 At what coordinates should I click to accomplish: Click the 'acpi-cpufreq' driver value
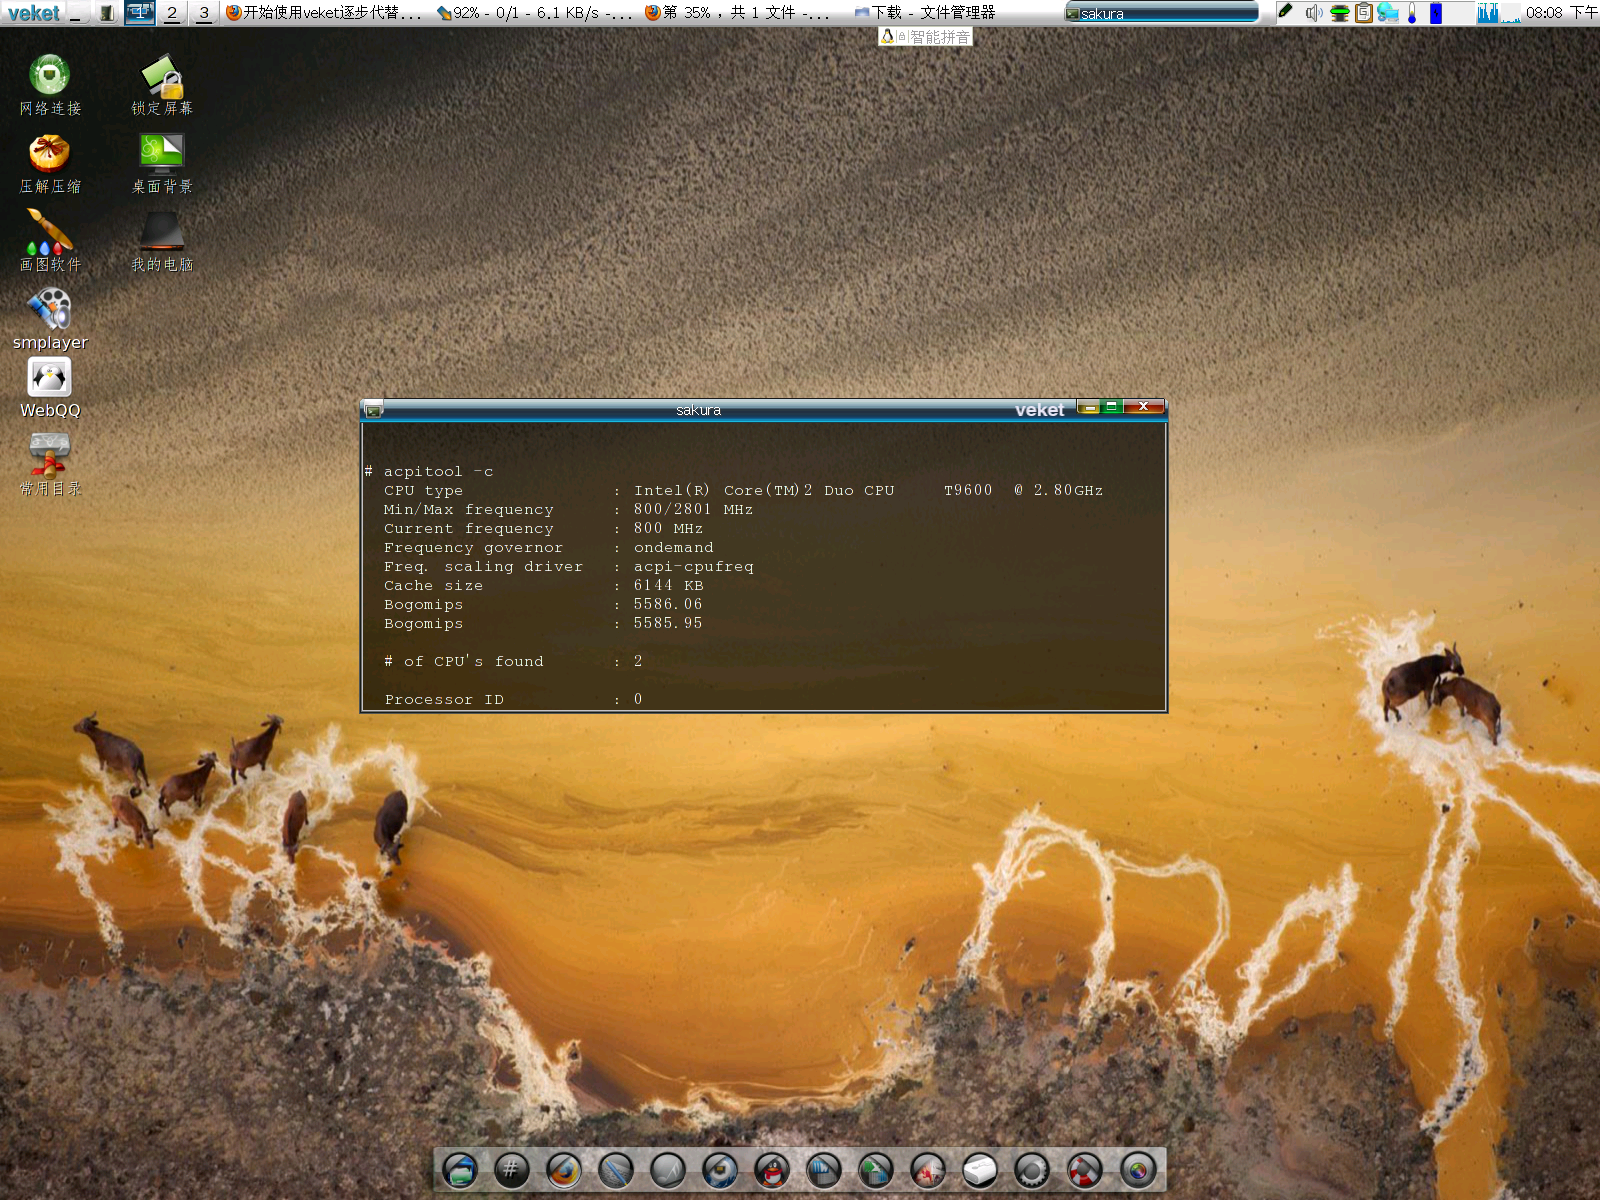[x=693, y=567]
